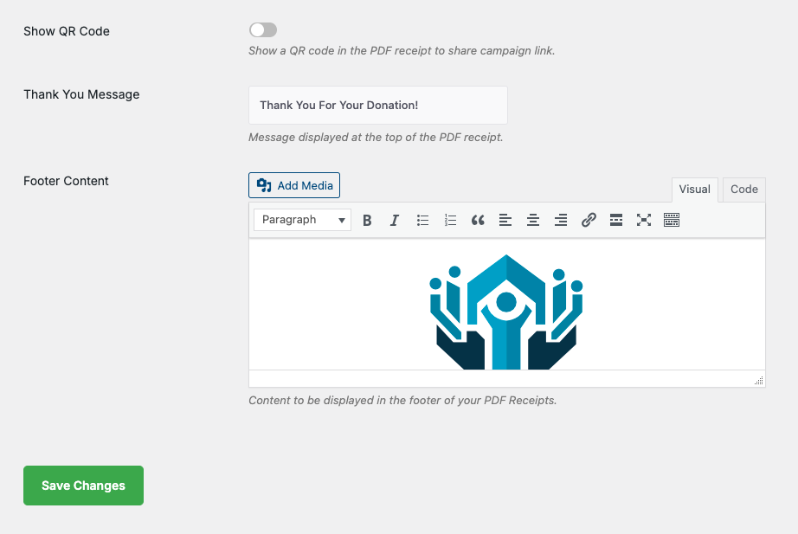Image resolution: width=798 pixels, height=534 pixels.
Task: Switch to the Code editor tab
Action: pos(744,189)
